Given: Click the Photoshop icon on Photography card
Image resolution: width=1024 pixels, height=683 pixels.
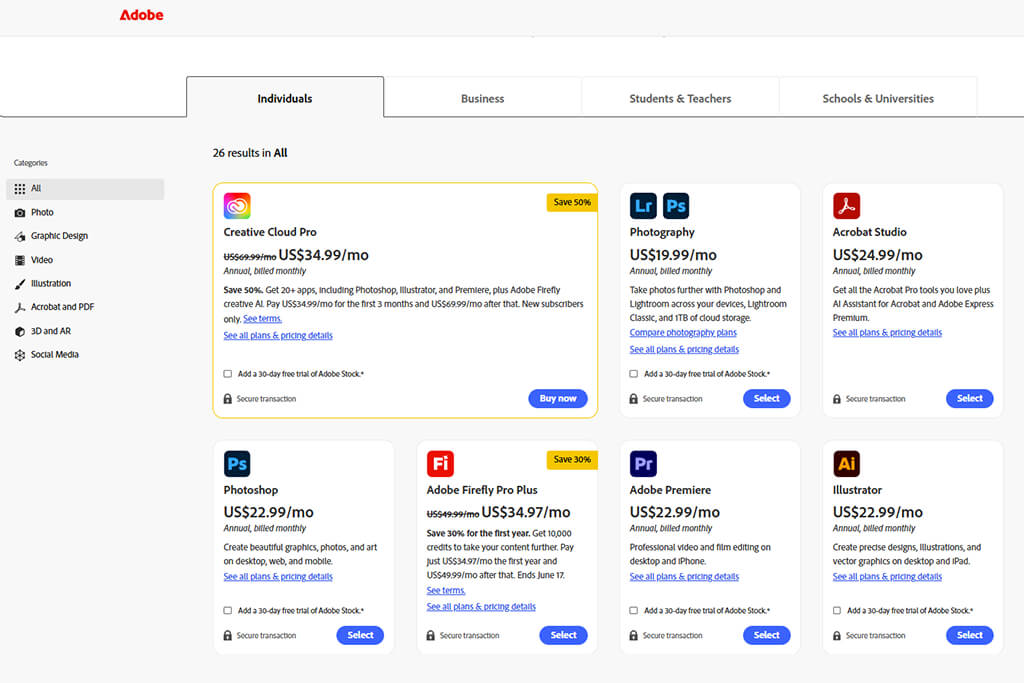Looking at the screenshot, I should click(x=676, y=206).
